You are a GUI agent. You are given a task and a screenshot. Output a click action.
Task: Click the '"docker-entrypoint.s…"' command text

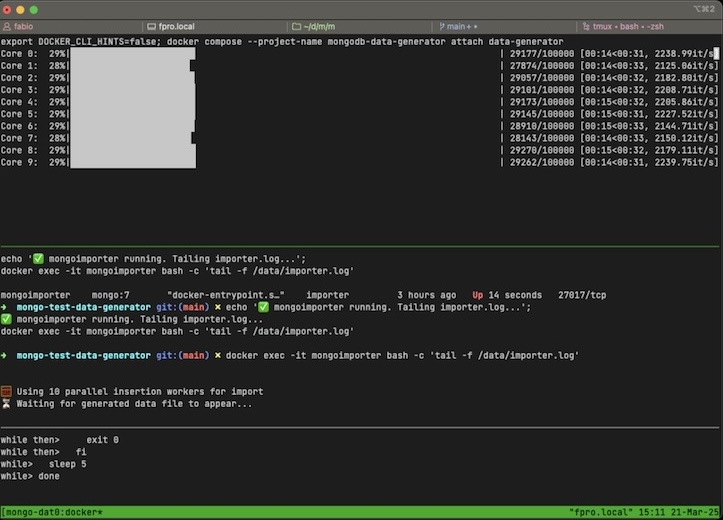[x=226, y=295]
